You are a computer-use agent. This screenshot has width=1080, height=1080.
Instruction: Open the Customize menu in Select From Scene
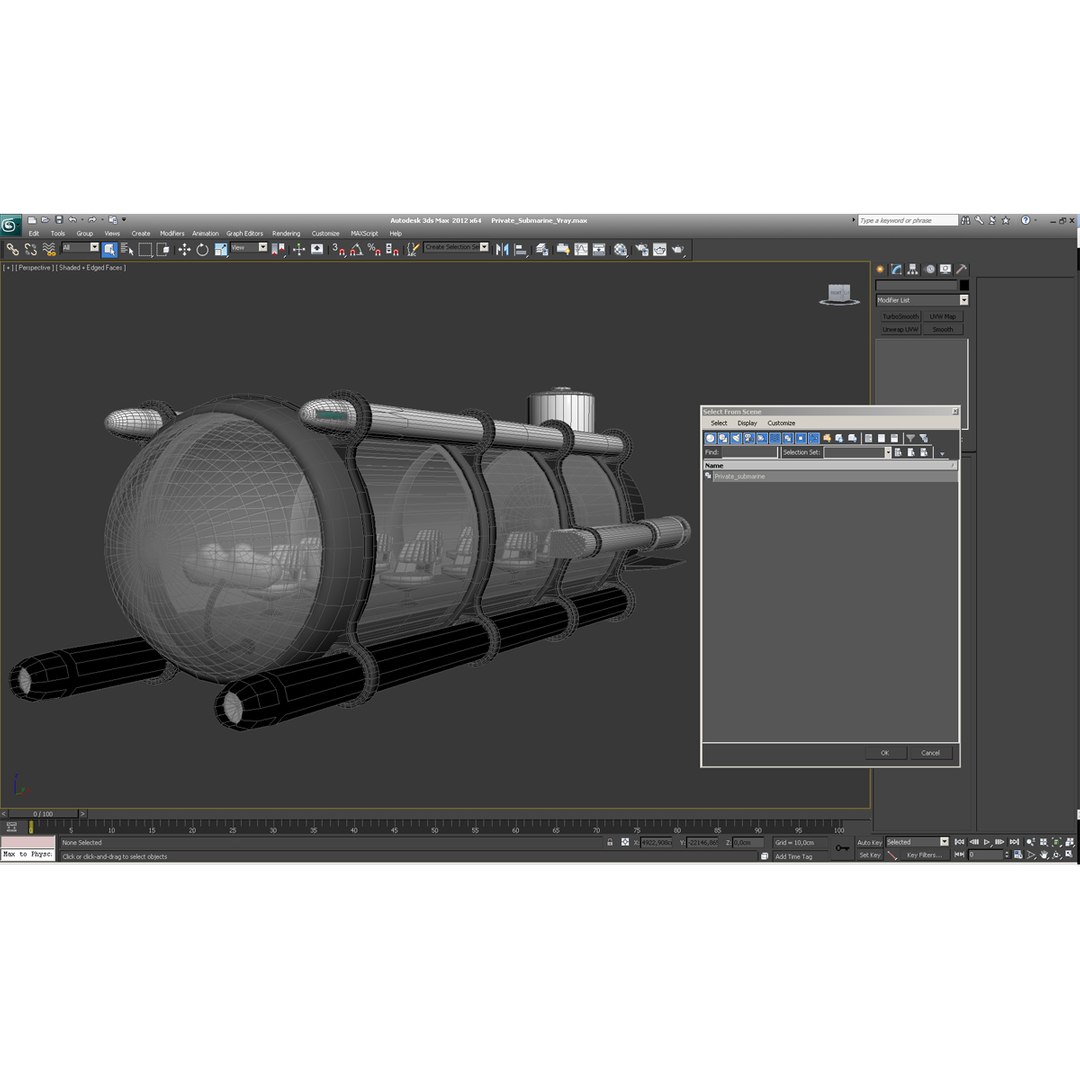[x=781, y=423]
